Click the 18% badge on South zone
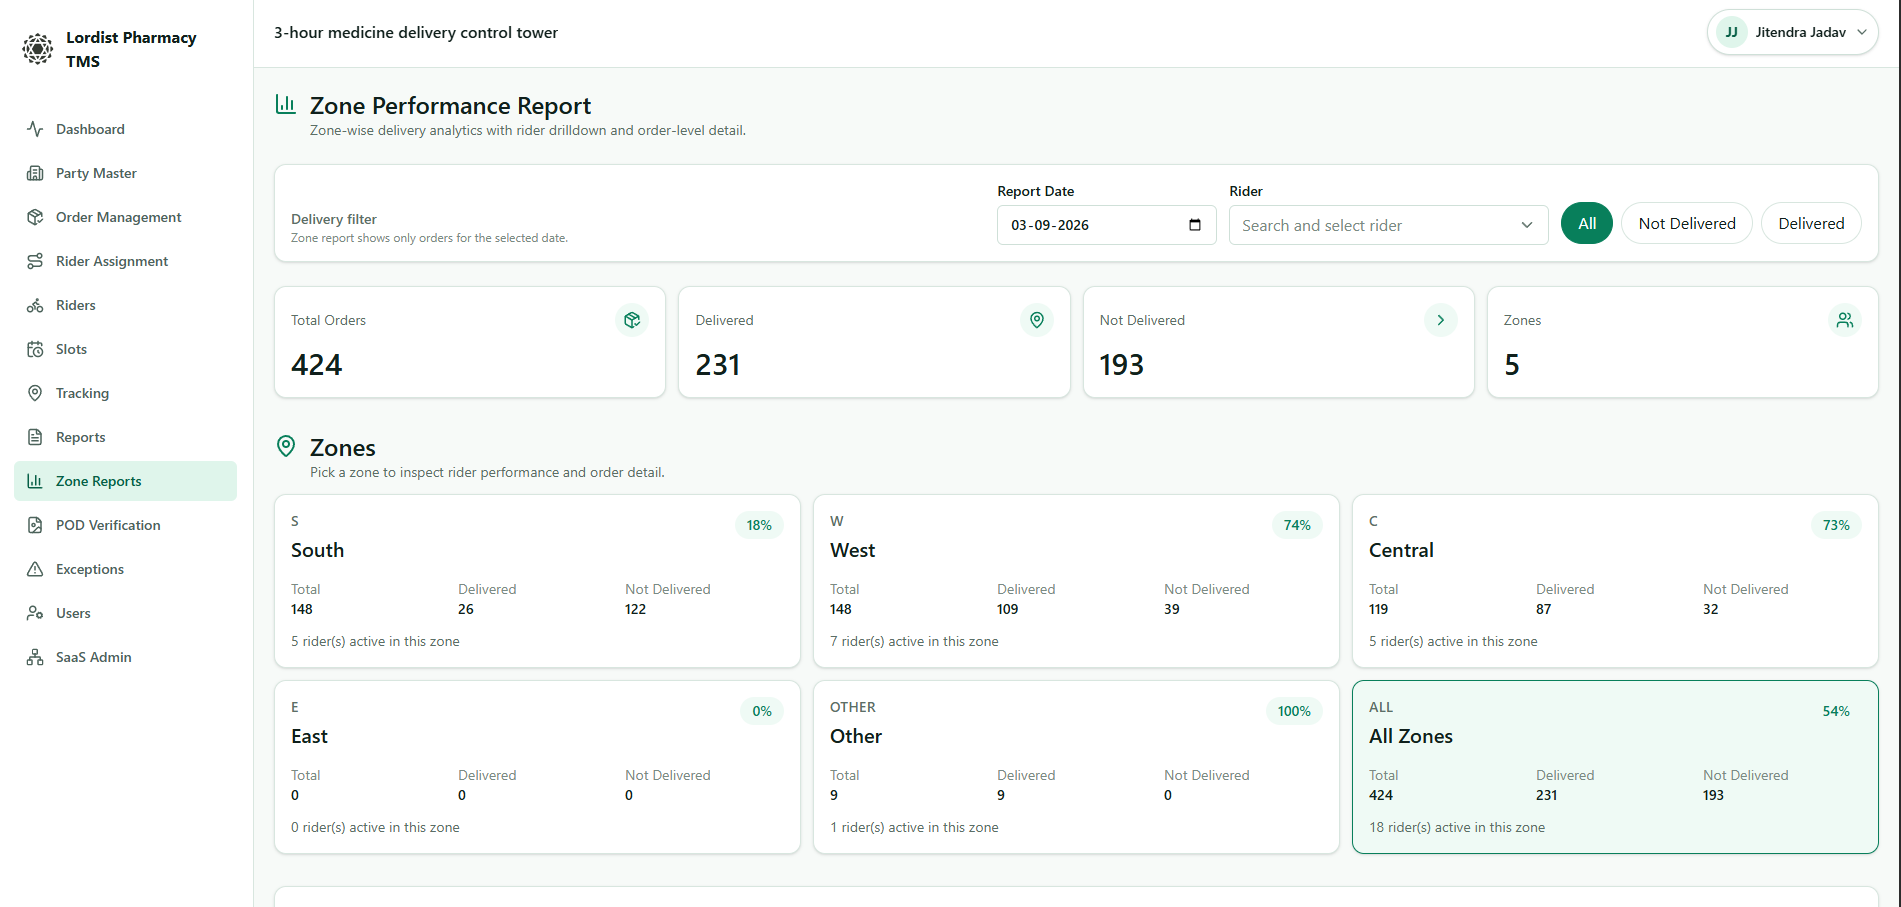Screen dimensions: 1901x907 (759, 525)
